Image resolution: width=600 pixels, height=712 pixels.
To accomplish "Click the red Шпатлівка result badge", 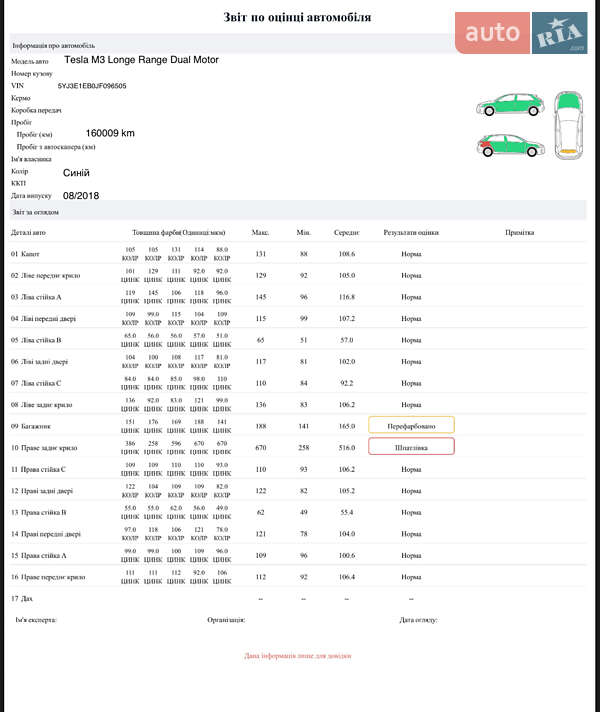I will [411, 447].
